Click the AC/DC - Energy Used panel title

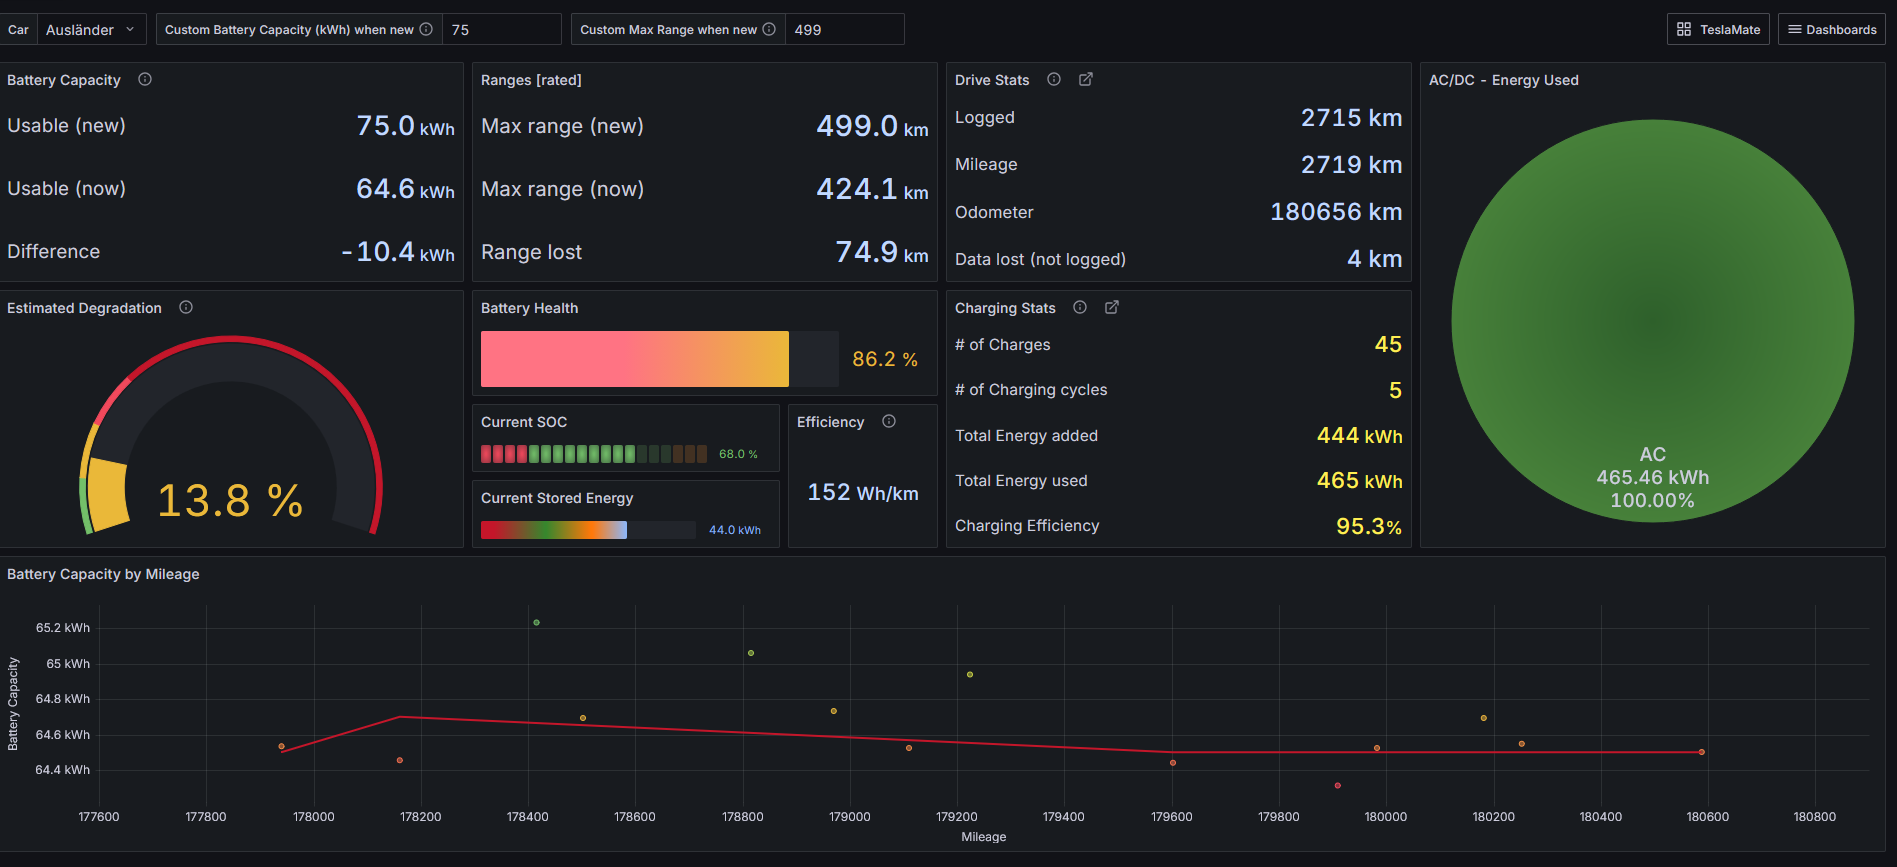1503,80
